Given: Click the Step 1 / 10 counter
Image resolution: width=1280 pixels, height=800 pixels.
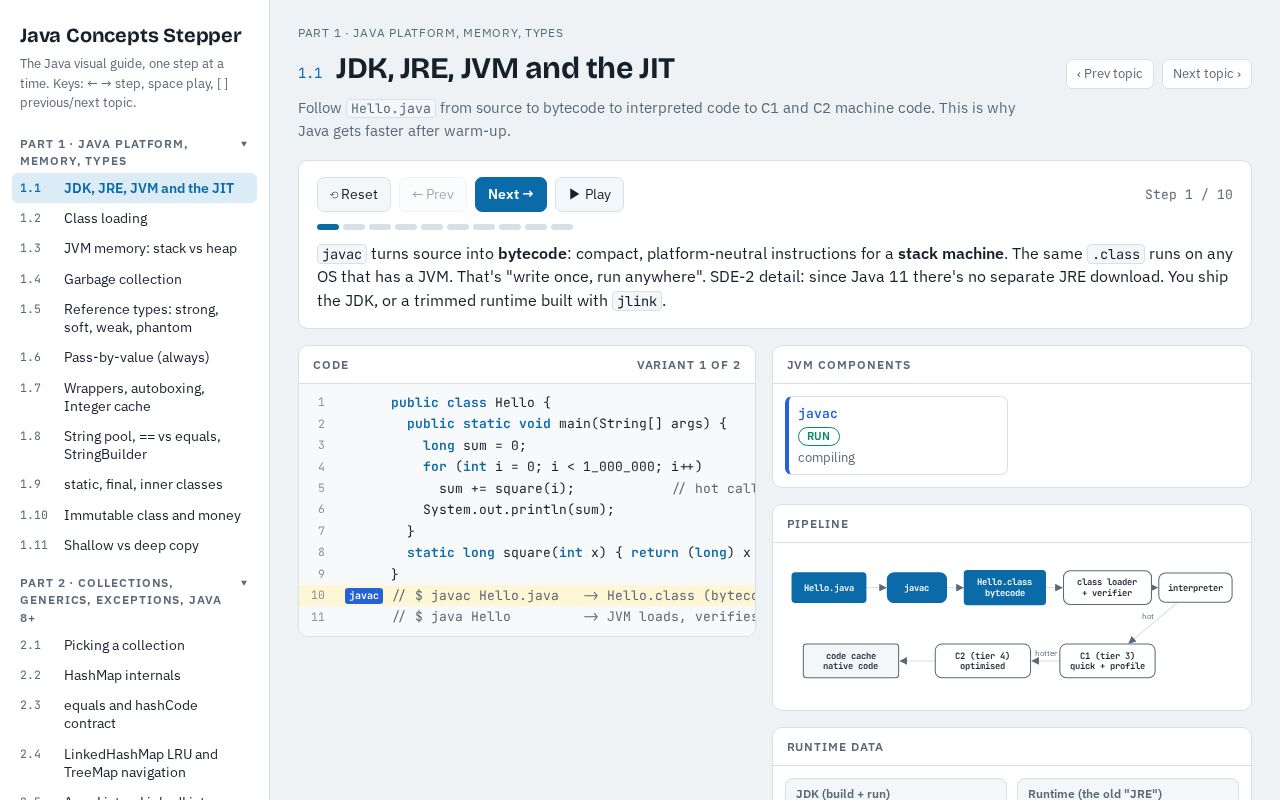Looking at the screenshot, I should (1189, 194).
